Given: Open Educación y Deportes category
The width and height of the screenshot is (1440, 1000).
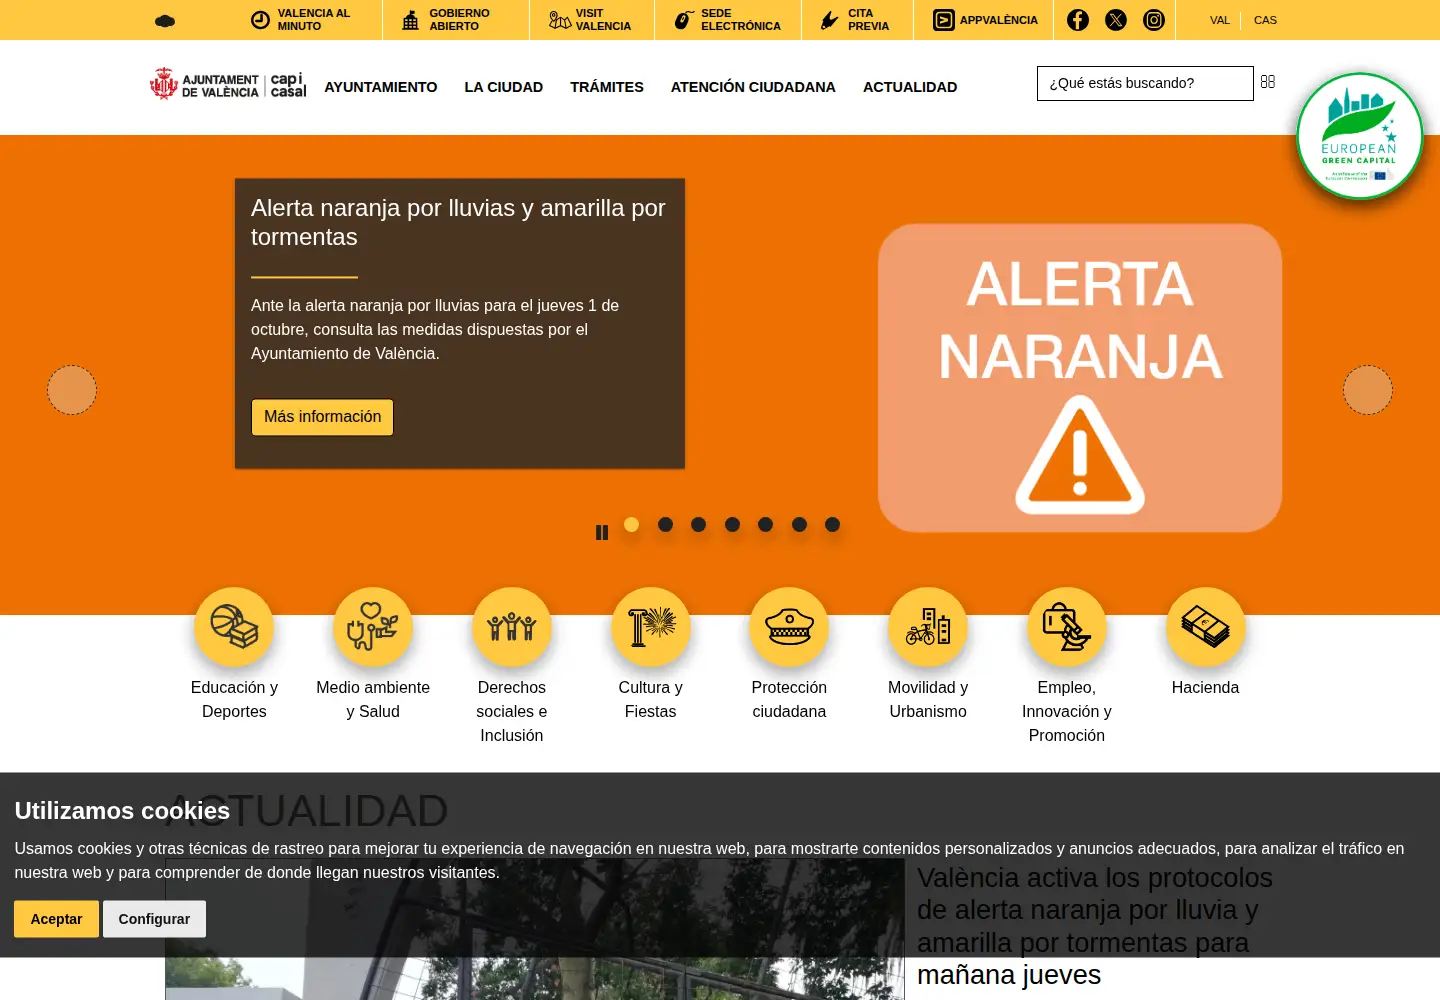Looking at the screenshot, I should click(x=234, y=655).
